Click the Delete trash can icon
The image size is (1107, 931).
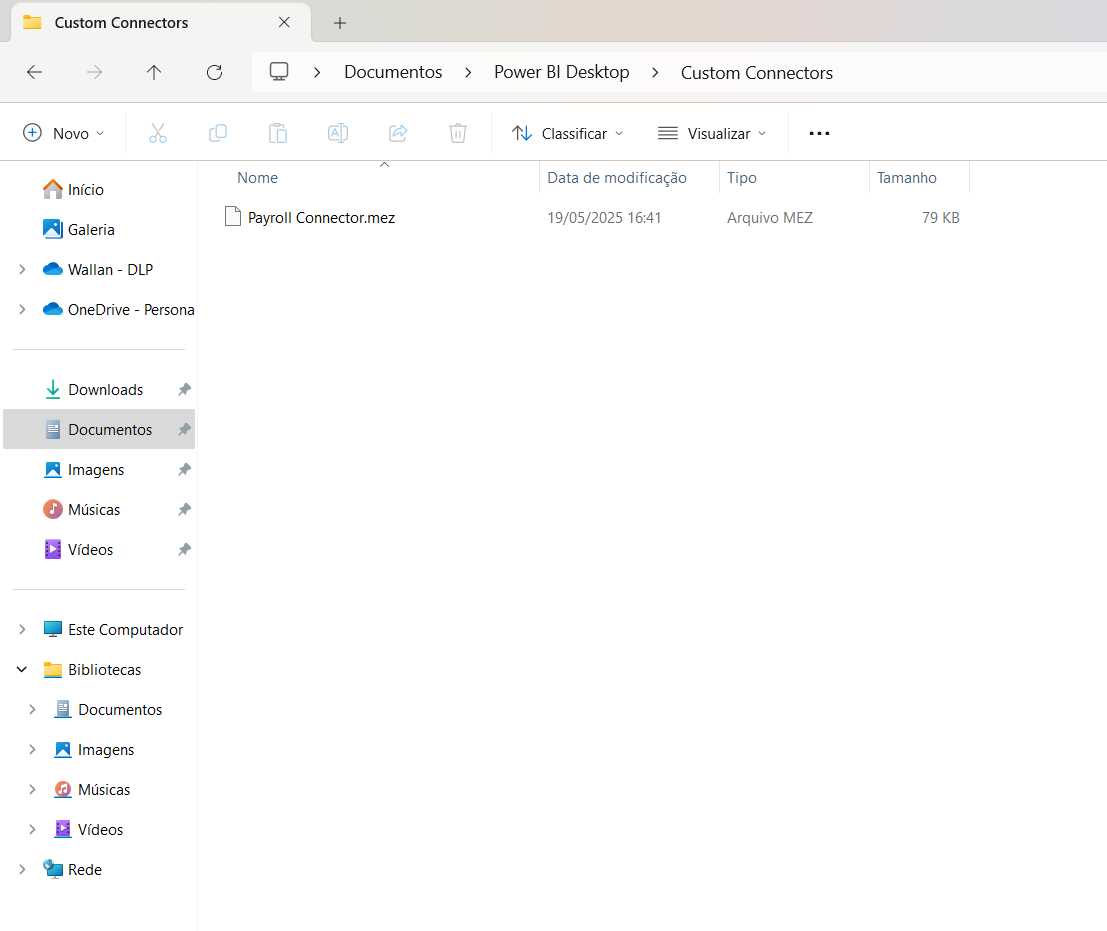[458, 133]
